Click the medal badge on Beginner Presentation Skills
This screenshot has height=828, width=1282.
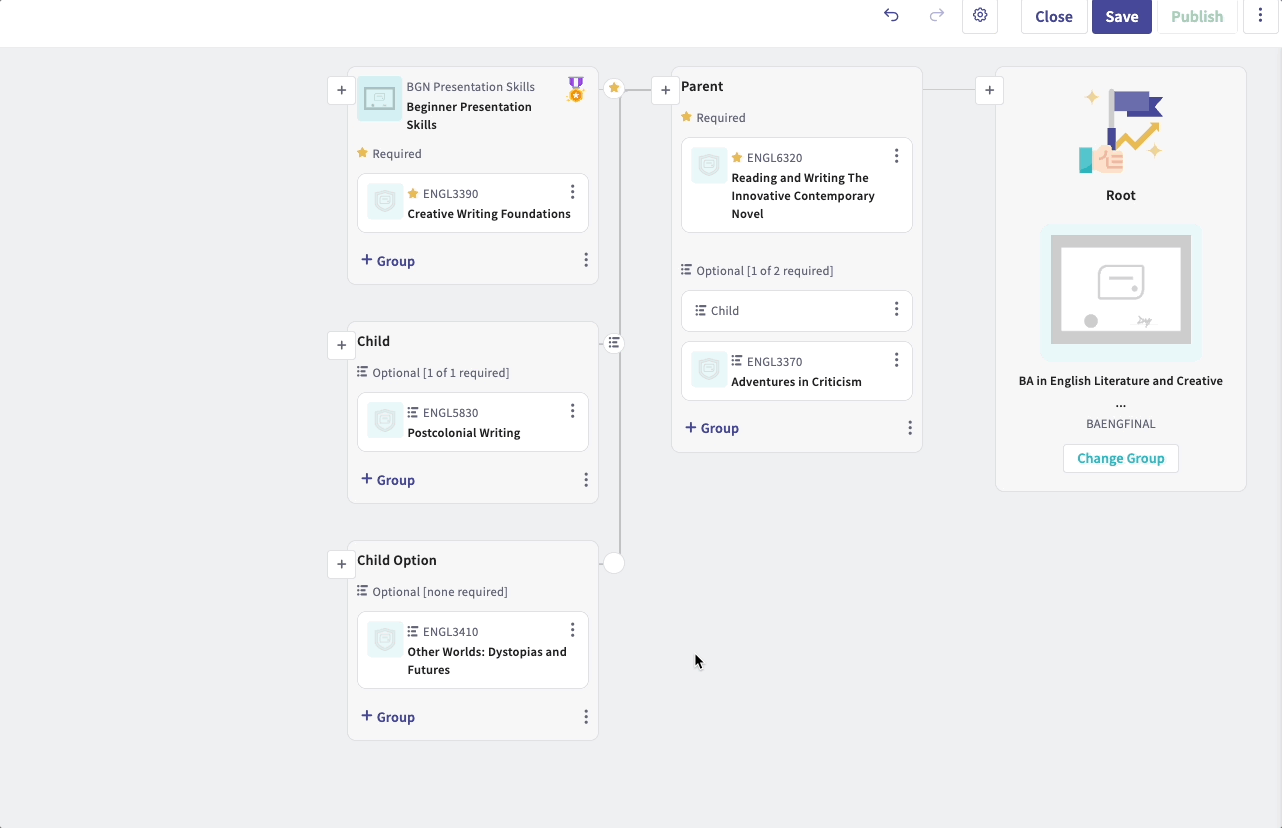[x=574, y=90]
